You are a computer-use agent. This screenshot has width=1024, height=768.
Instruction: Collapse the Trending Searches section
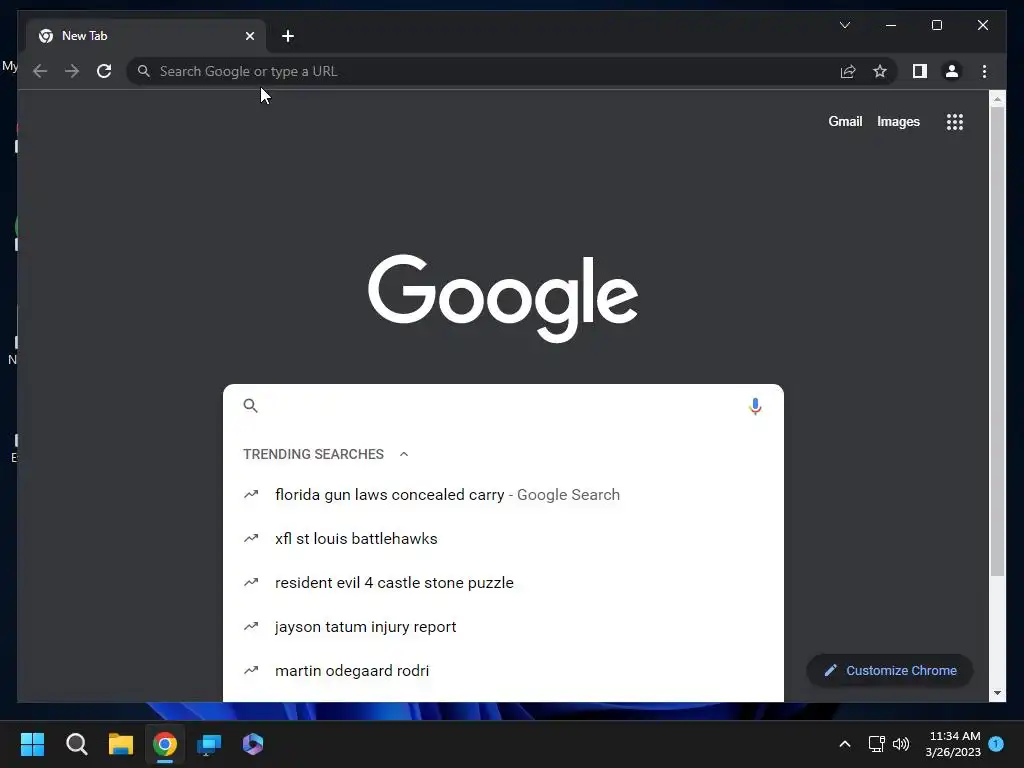[x=404, y=454]
